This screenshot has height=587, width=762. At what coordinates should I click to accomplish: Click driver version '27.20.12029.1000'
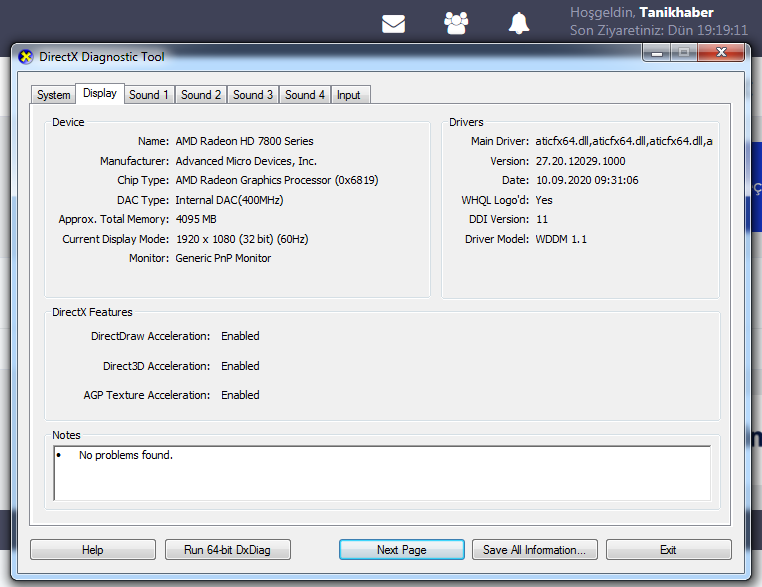click(580, 161)
